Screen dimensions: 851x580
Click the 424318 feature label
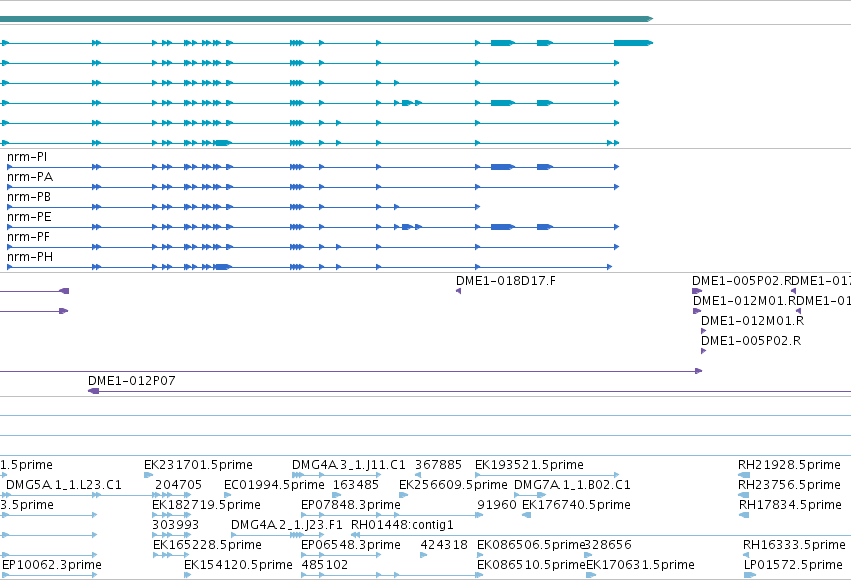click(444, 545)
